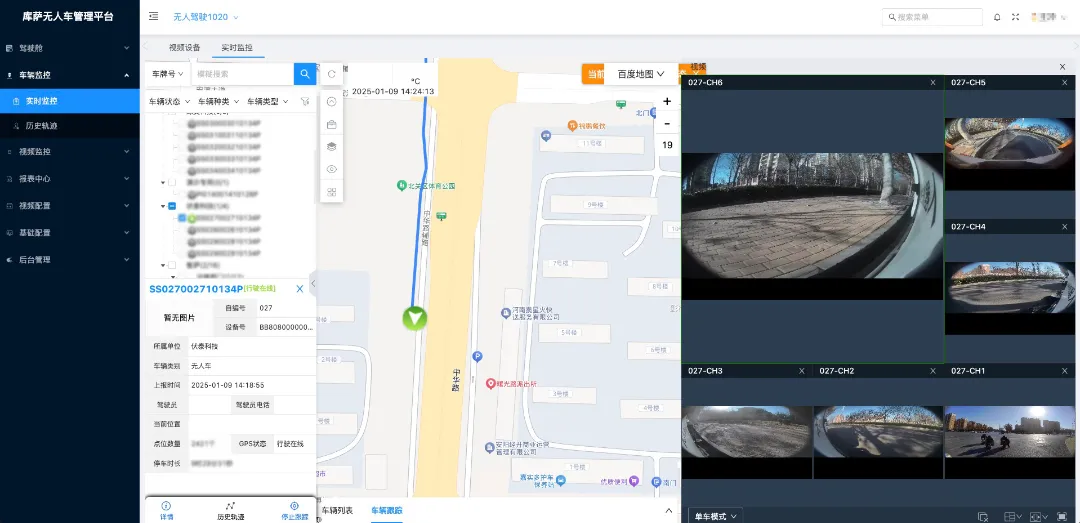The height and width of the screenshot is (523, 1080).
Task: Click the blue search magnifier button
Action: tap(304, 74)
